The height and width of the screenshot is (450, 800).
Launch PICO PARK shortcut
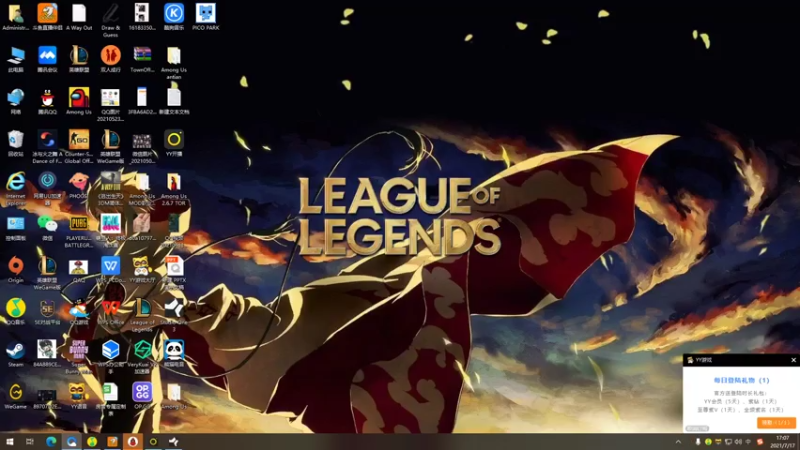click(205, 14)
